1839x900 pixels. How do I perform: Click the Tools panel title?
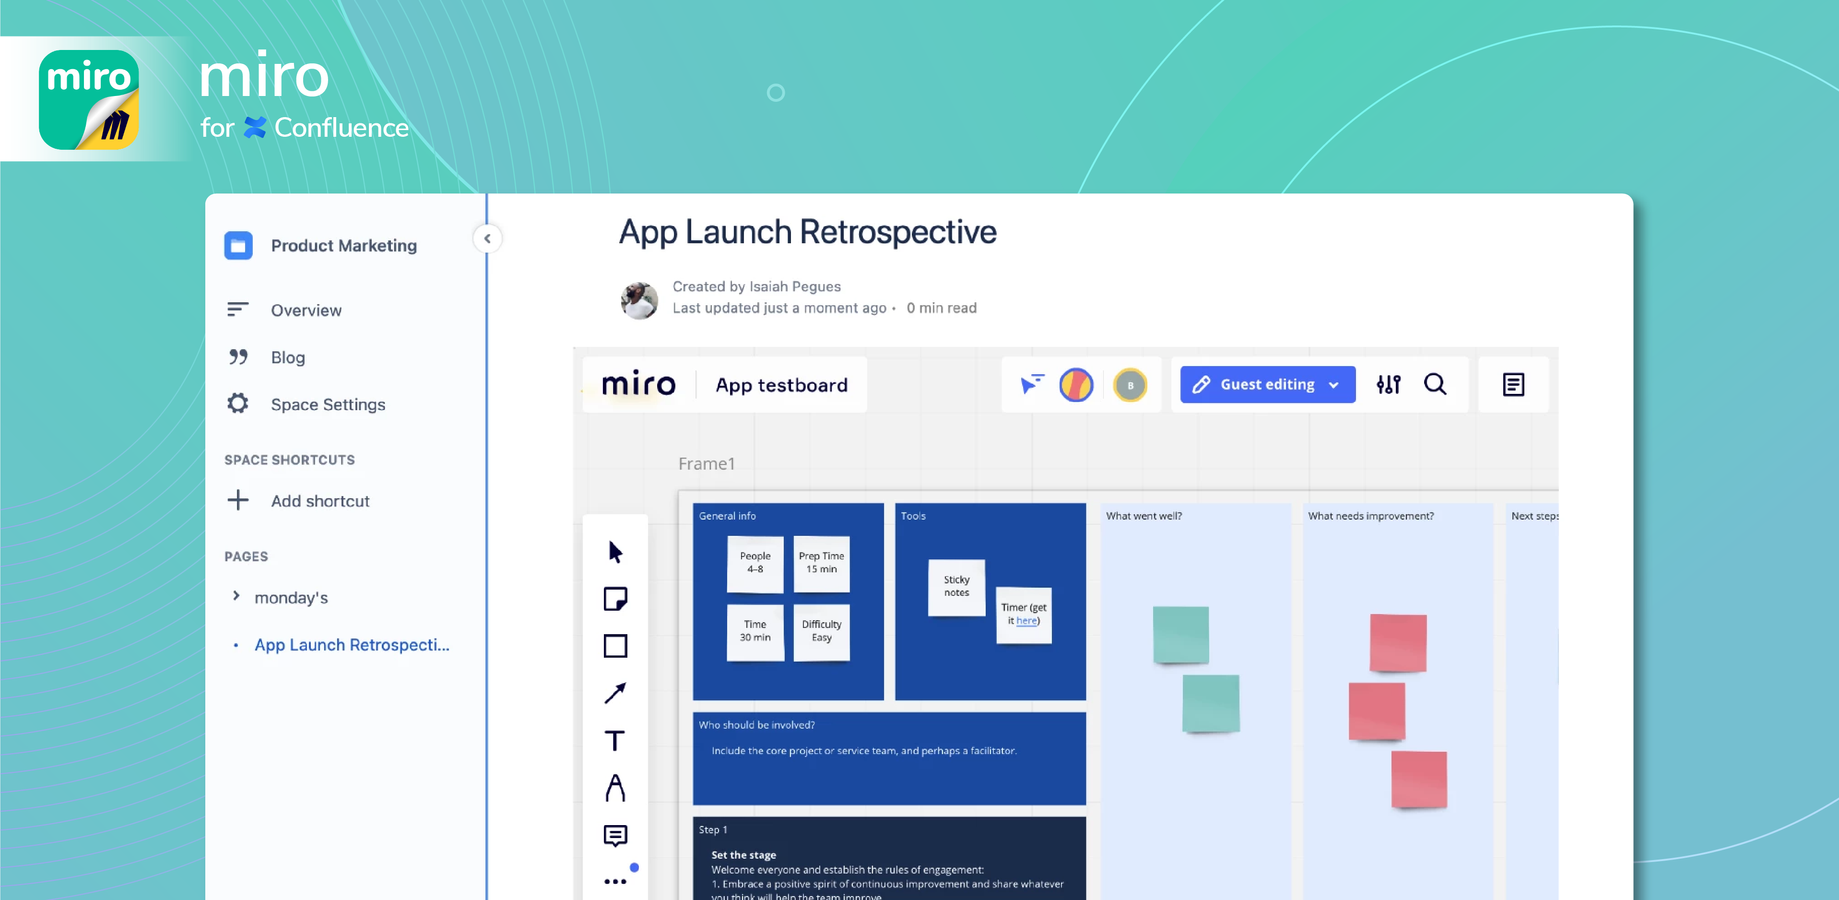coord(913,516)
